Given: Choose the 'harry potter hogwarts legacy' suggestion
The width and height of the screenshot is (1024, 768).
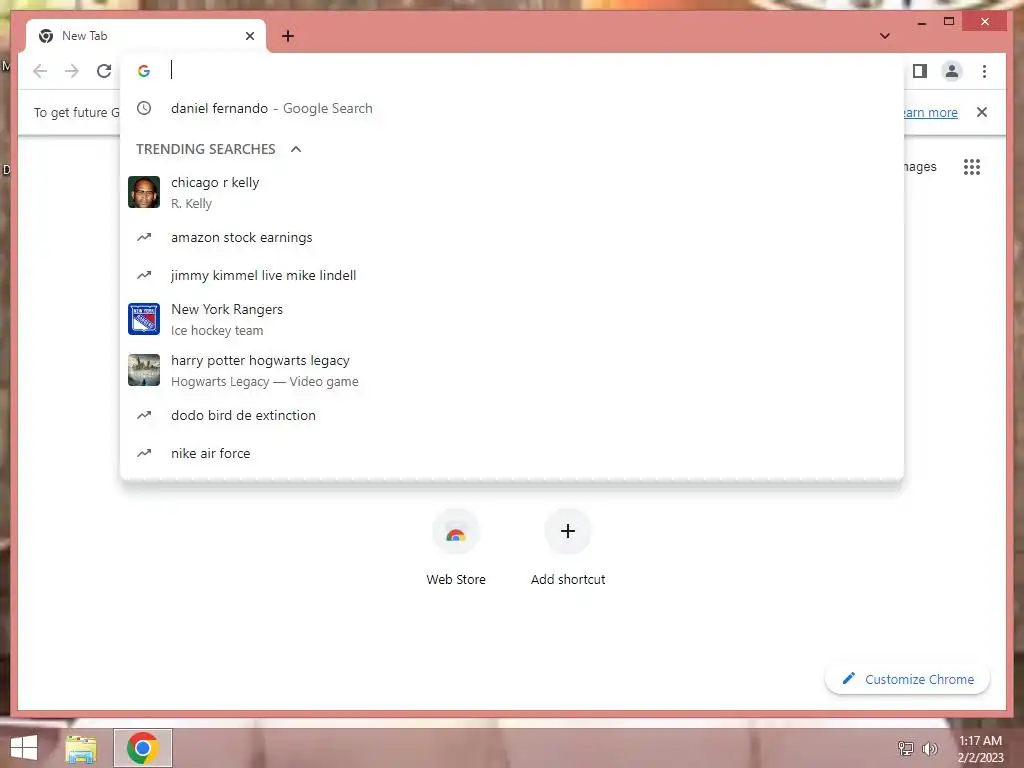Looking at the screenshot, I should point(512,370).
